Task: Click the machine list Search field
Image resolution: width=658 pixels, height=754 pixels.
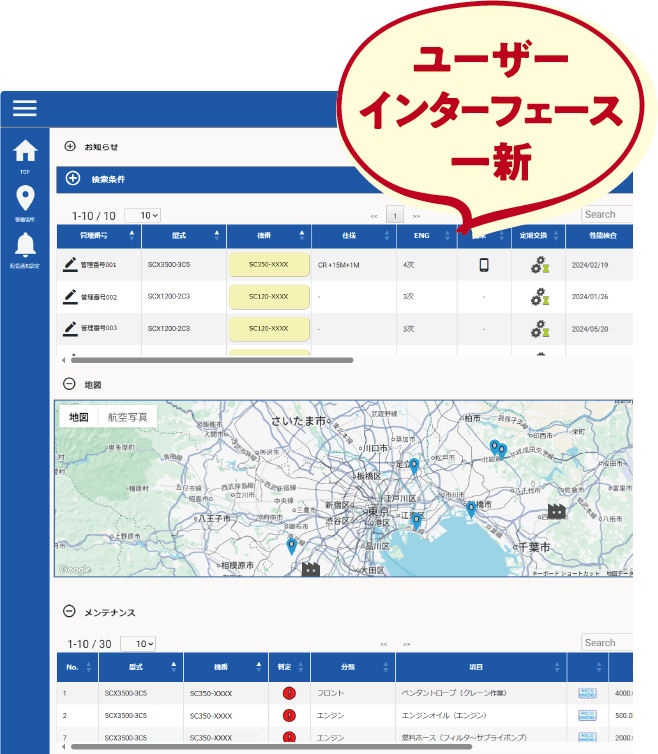Action: 607,214
